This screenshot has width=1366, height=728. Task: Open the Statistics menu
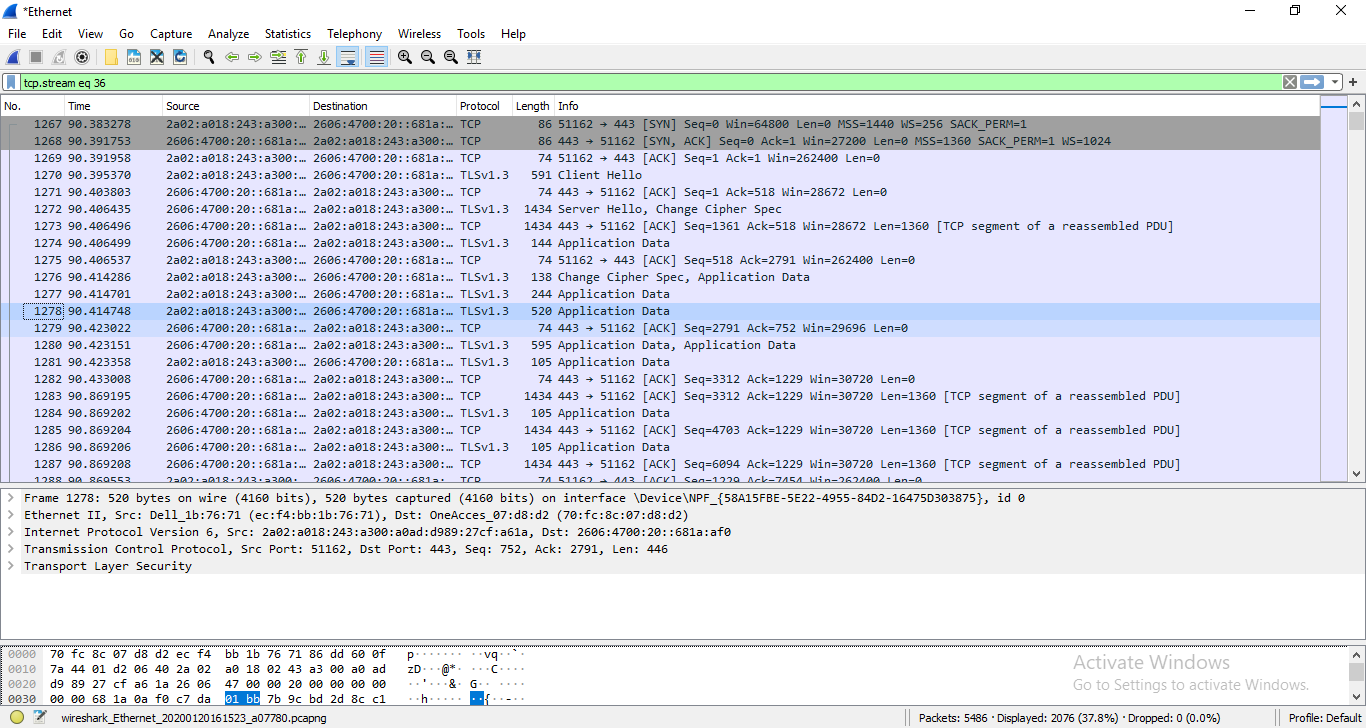[x=288, y=33]
